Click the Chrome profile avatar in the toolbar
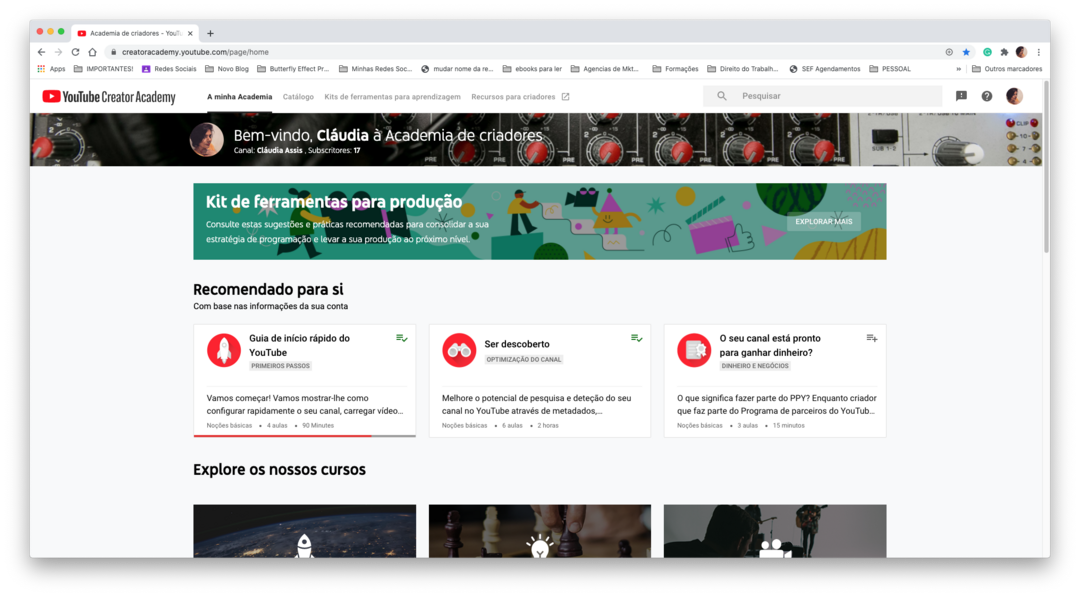1080x597 pixels. pyautogui.click(x=1021, y=52)
